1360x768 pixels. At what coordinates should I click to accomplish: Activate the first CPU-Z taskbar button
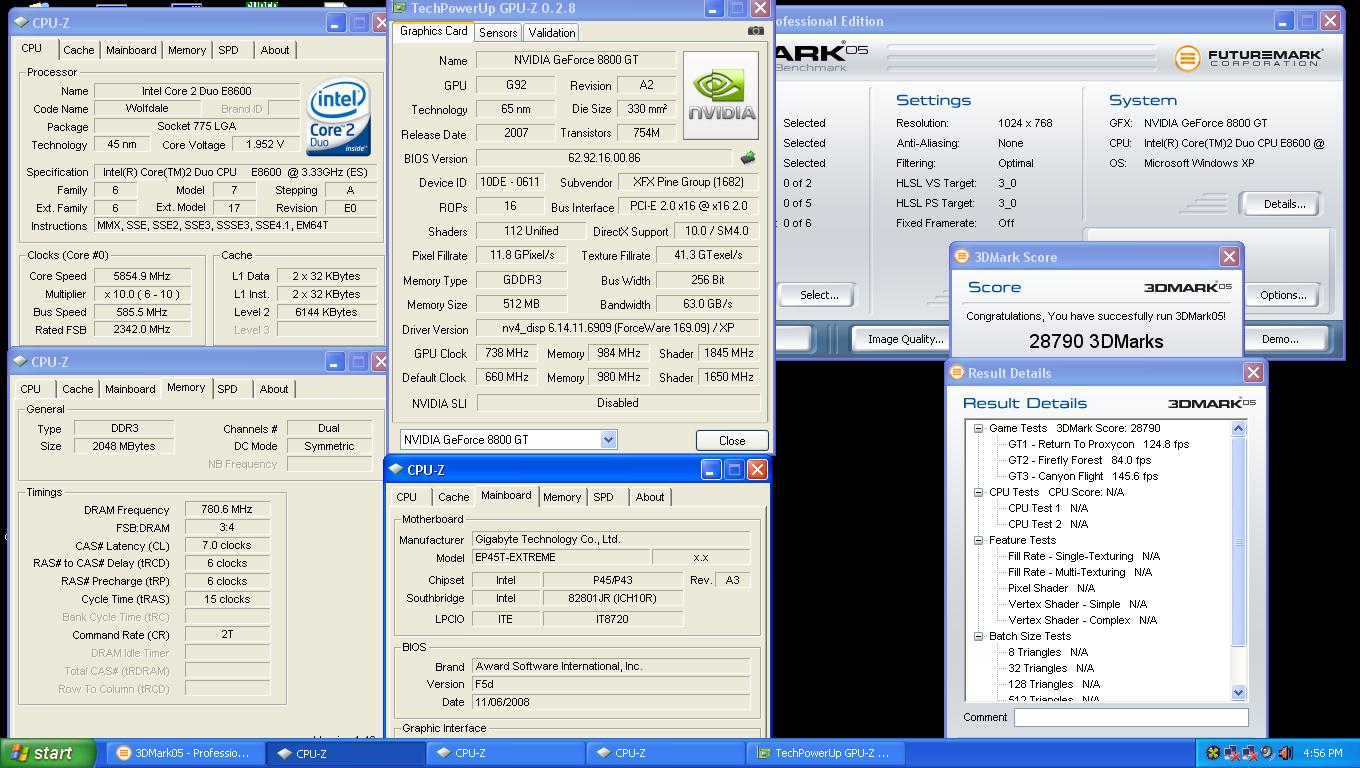pos(346,753)
